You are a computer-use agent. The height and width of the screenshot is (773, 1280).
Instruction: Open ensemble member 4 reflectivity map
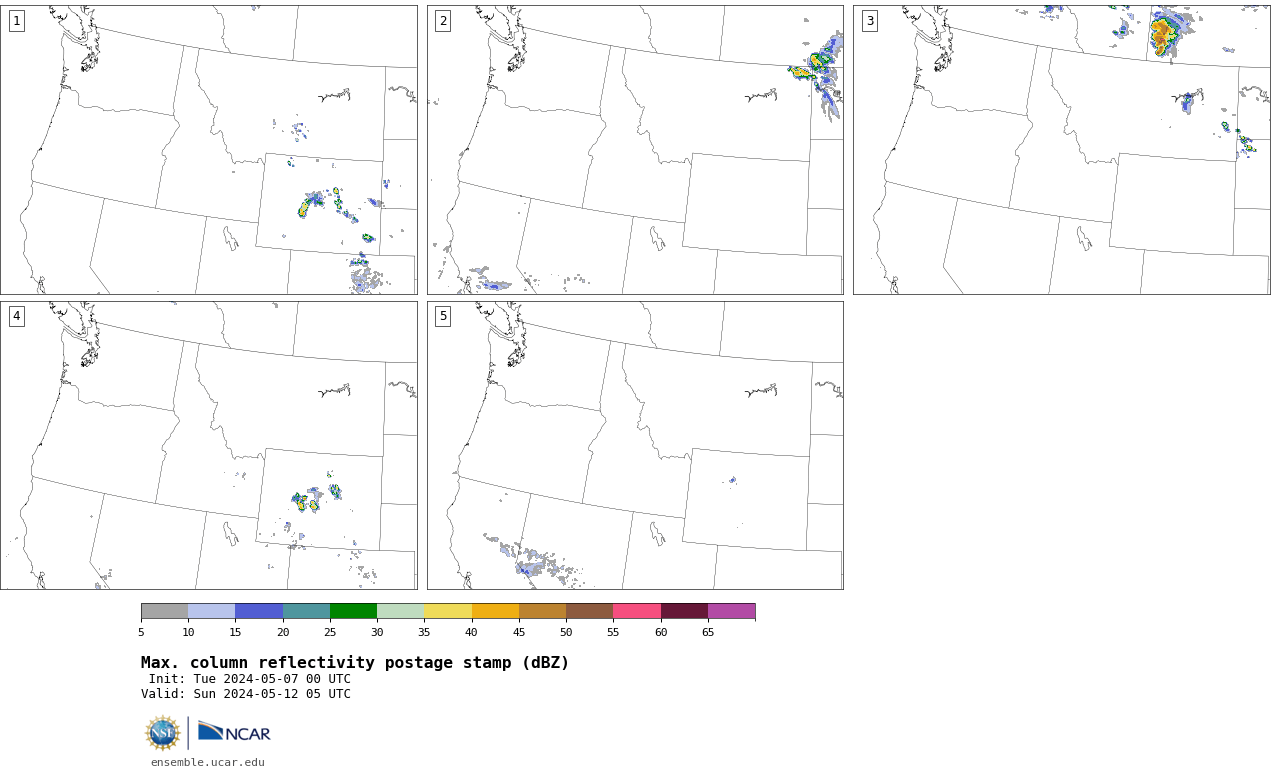[x=209, y=445]
